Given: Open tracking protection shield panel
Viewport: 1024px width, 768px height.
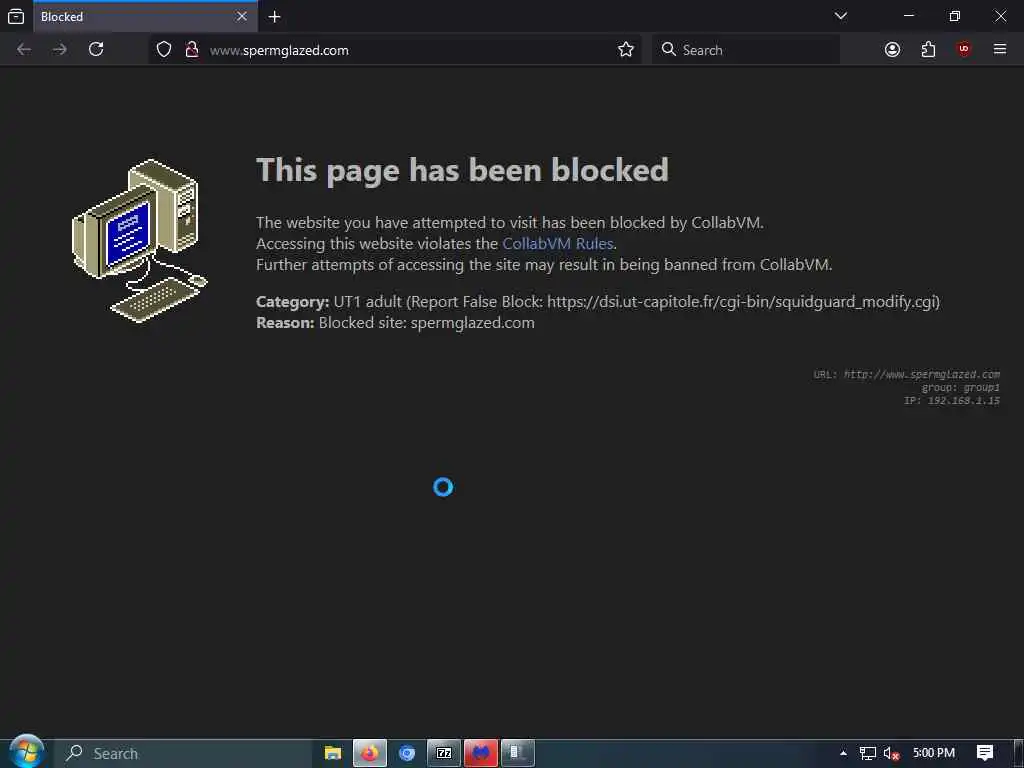Looking at the screenshot, I should point(164,50).
